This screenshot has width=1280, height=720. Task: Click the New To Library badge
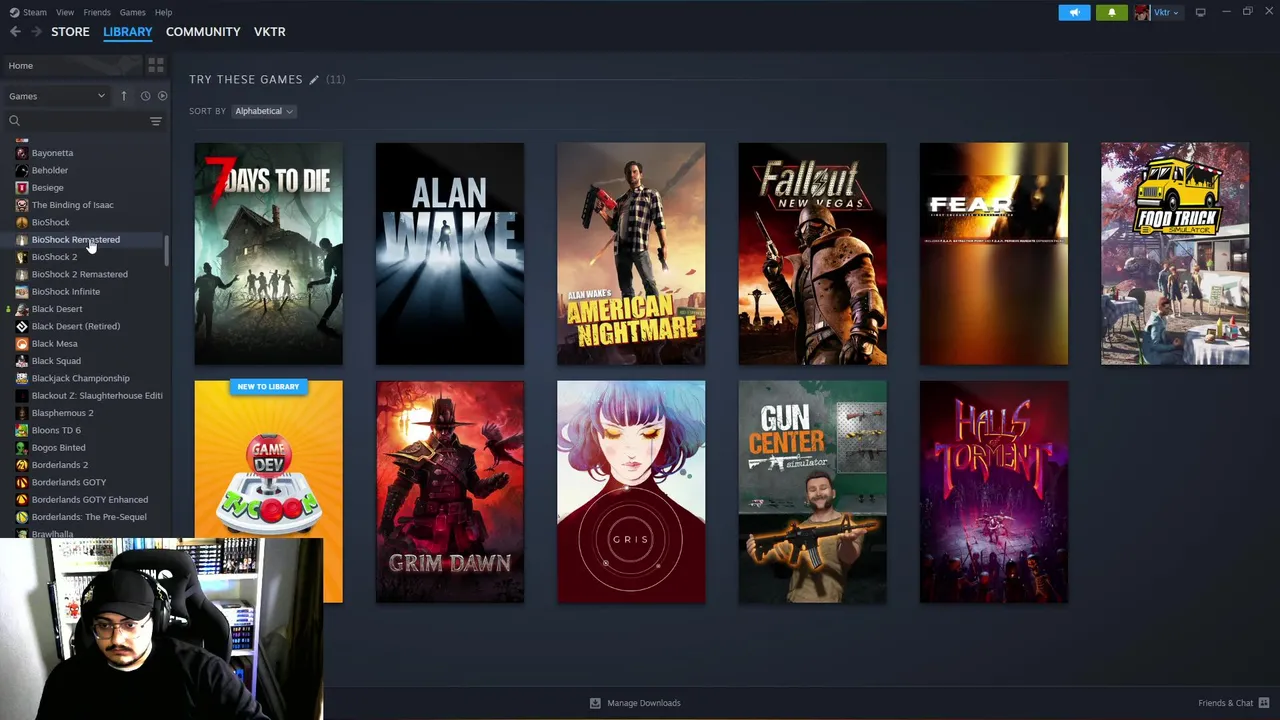pos(268,387)
